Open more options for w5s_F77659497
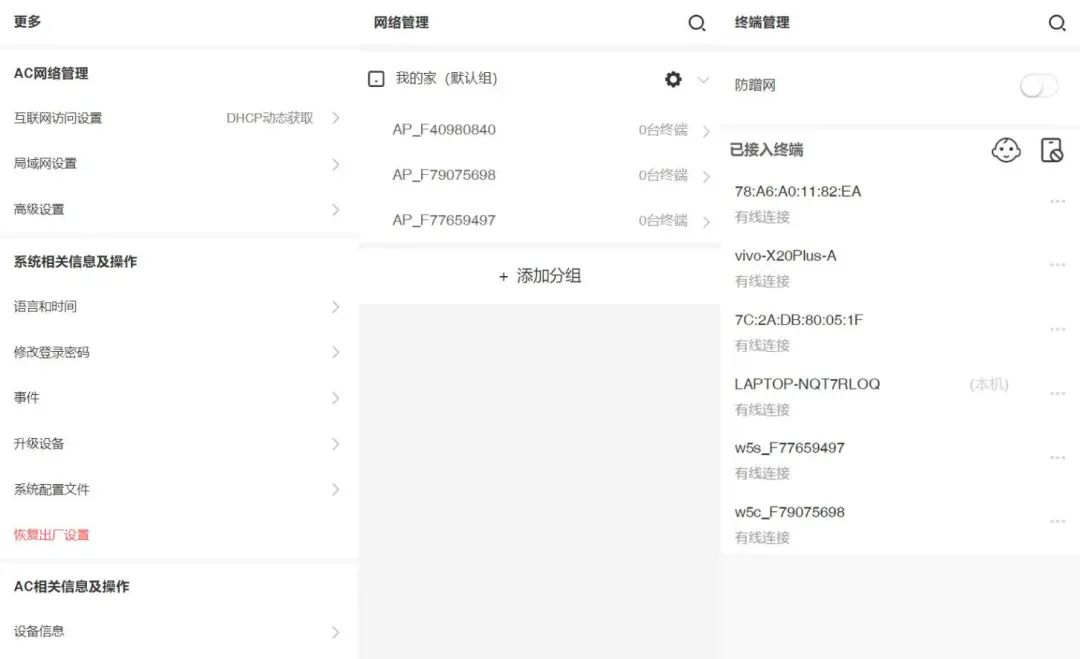Screen dimensions: 1080x659 pos(1057,457)
